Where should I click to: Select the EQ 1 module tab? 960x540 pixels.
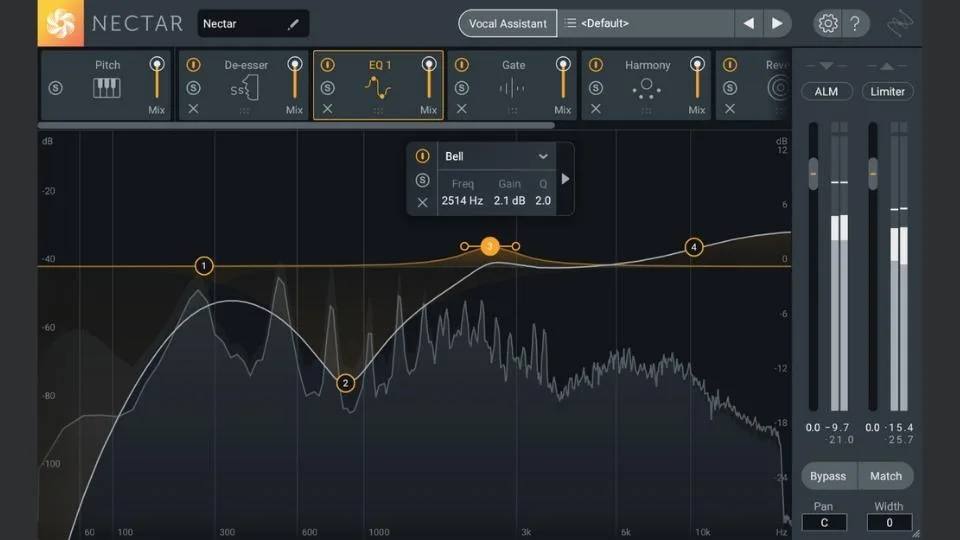378,85
